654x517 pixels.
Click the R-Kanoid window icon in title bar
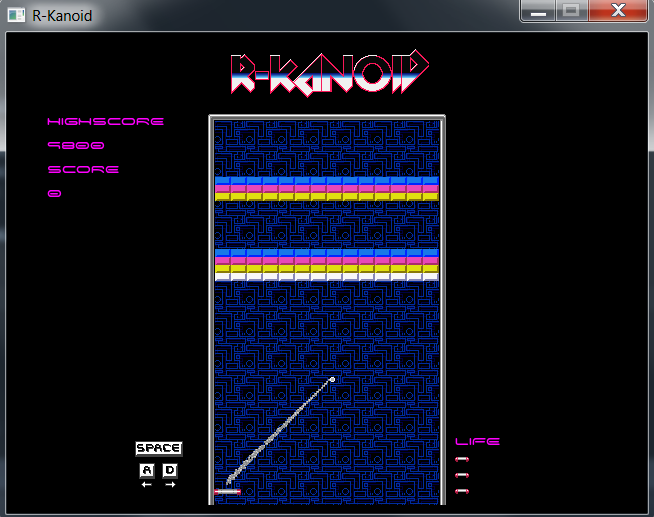coord(16,16)
